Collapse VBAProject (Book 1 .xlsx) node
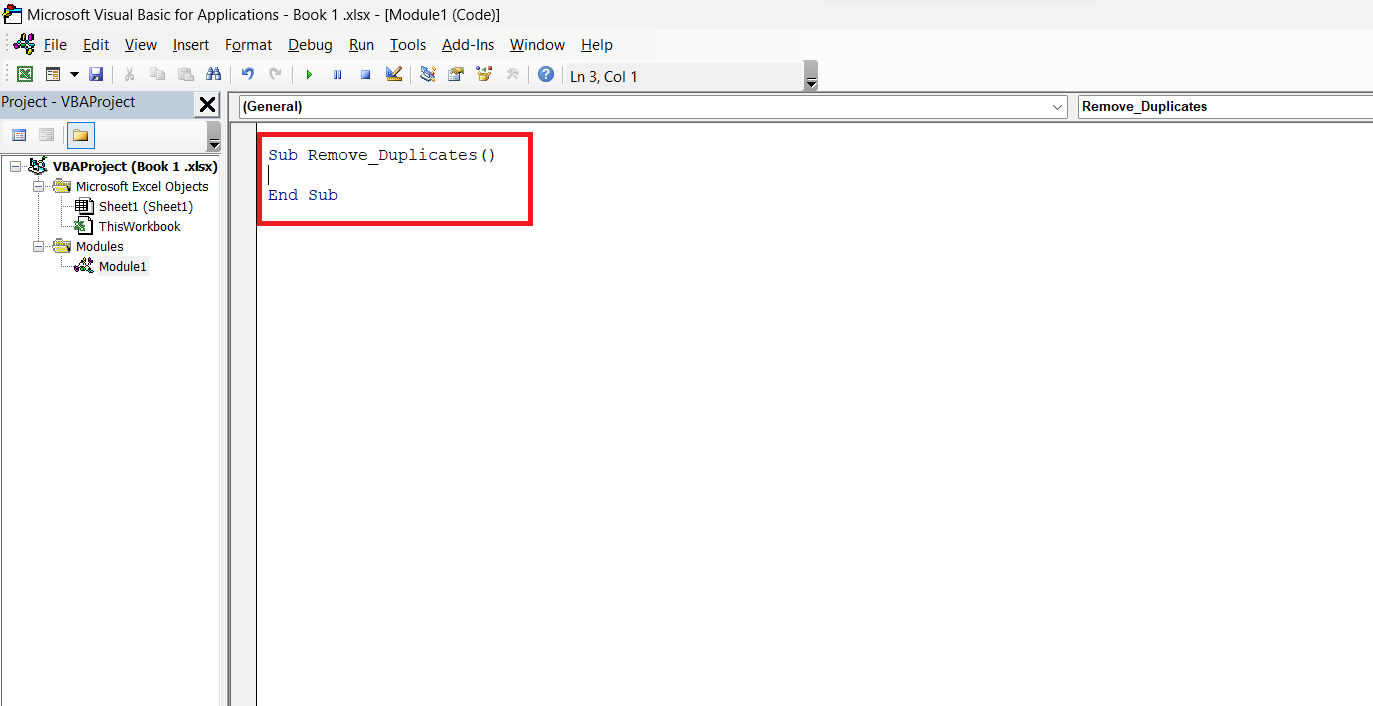The image size is (1373, 706). coord(15,166)
